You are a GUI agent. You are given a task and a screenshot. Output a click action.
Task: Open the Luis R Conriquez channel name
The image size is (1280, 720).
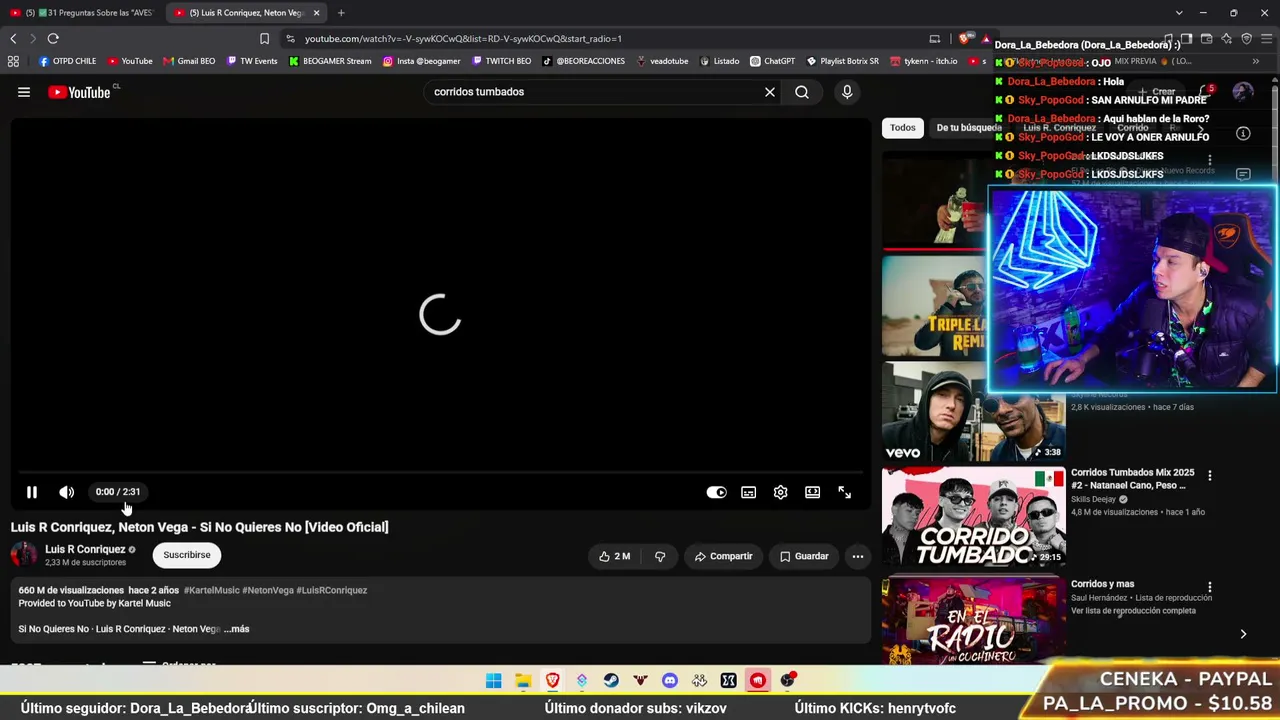coord(85,549)
